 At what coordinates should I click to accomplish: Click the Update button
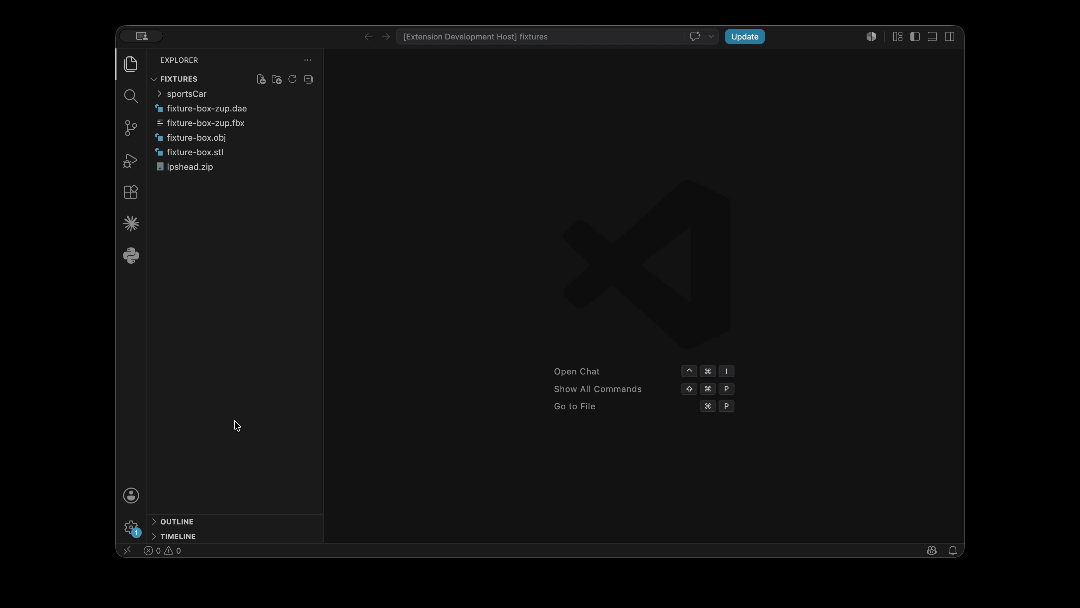(x=745, y=36)
